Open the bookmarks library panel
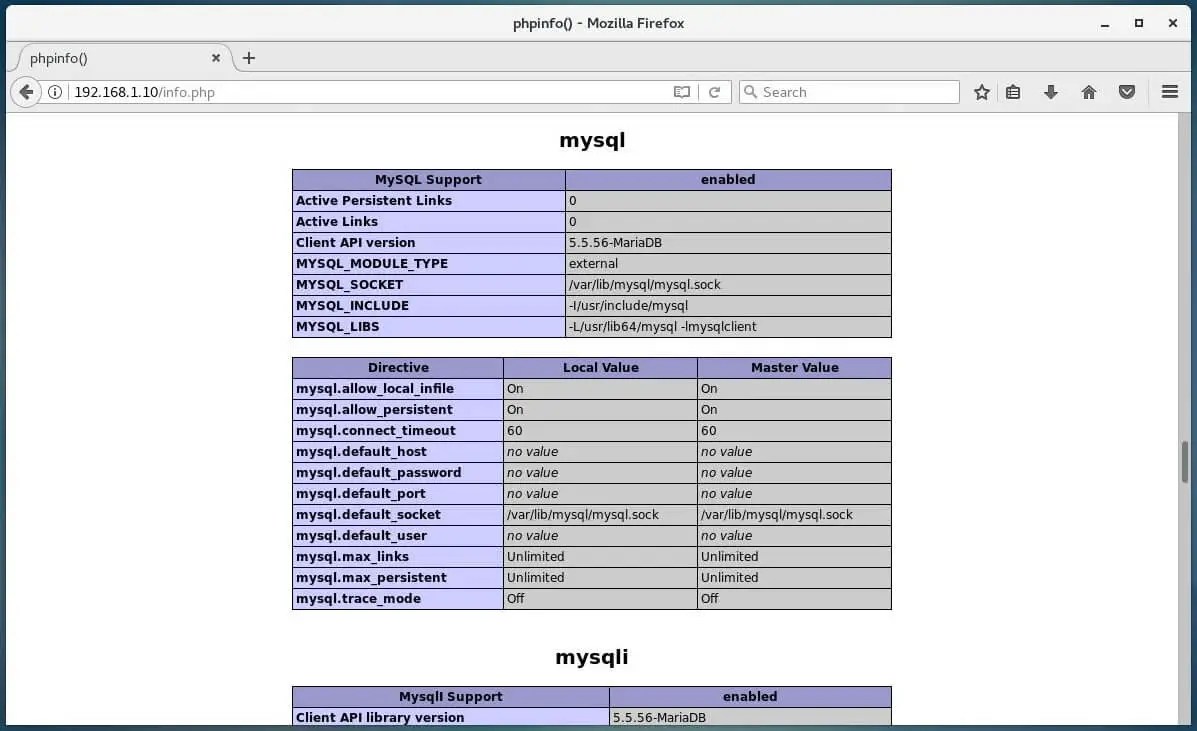Image resolution: width=1197 pixels, height=731 pixels. tap(1013, 92)
